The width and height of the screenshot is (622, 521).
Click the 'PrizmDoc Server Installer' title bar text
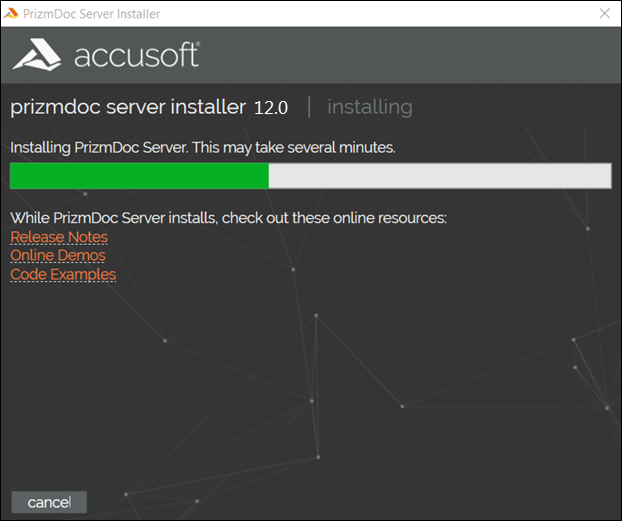pos(92,14)
